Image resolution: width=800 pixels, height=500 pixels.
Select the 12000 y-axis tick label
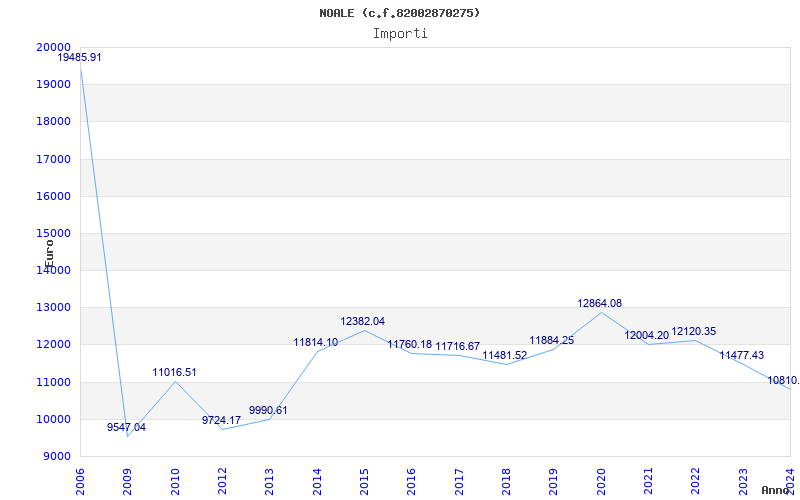pyautogui.click(x=54, y=345)
